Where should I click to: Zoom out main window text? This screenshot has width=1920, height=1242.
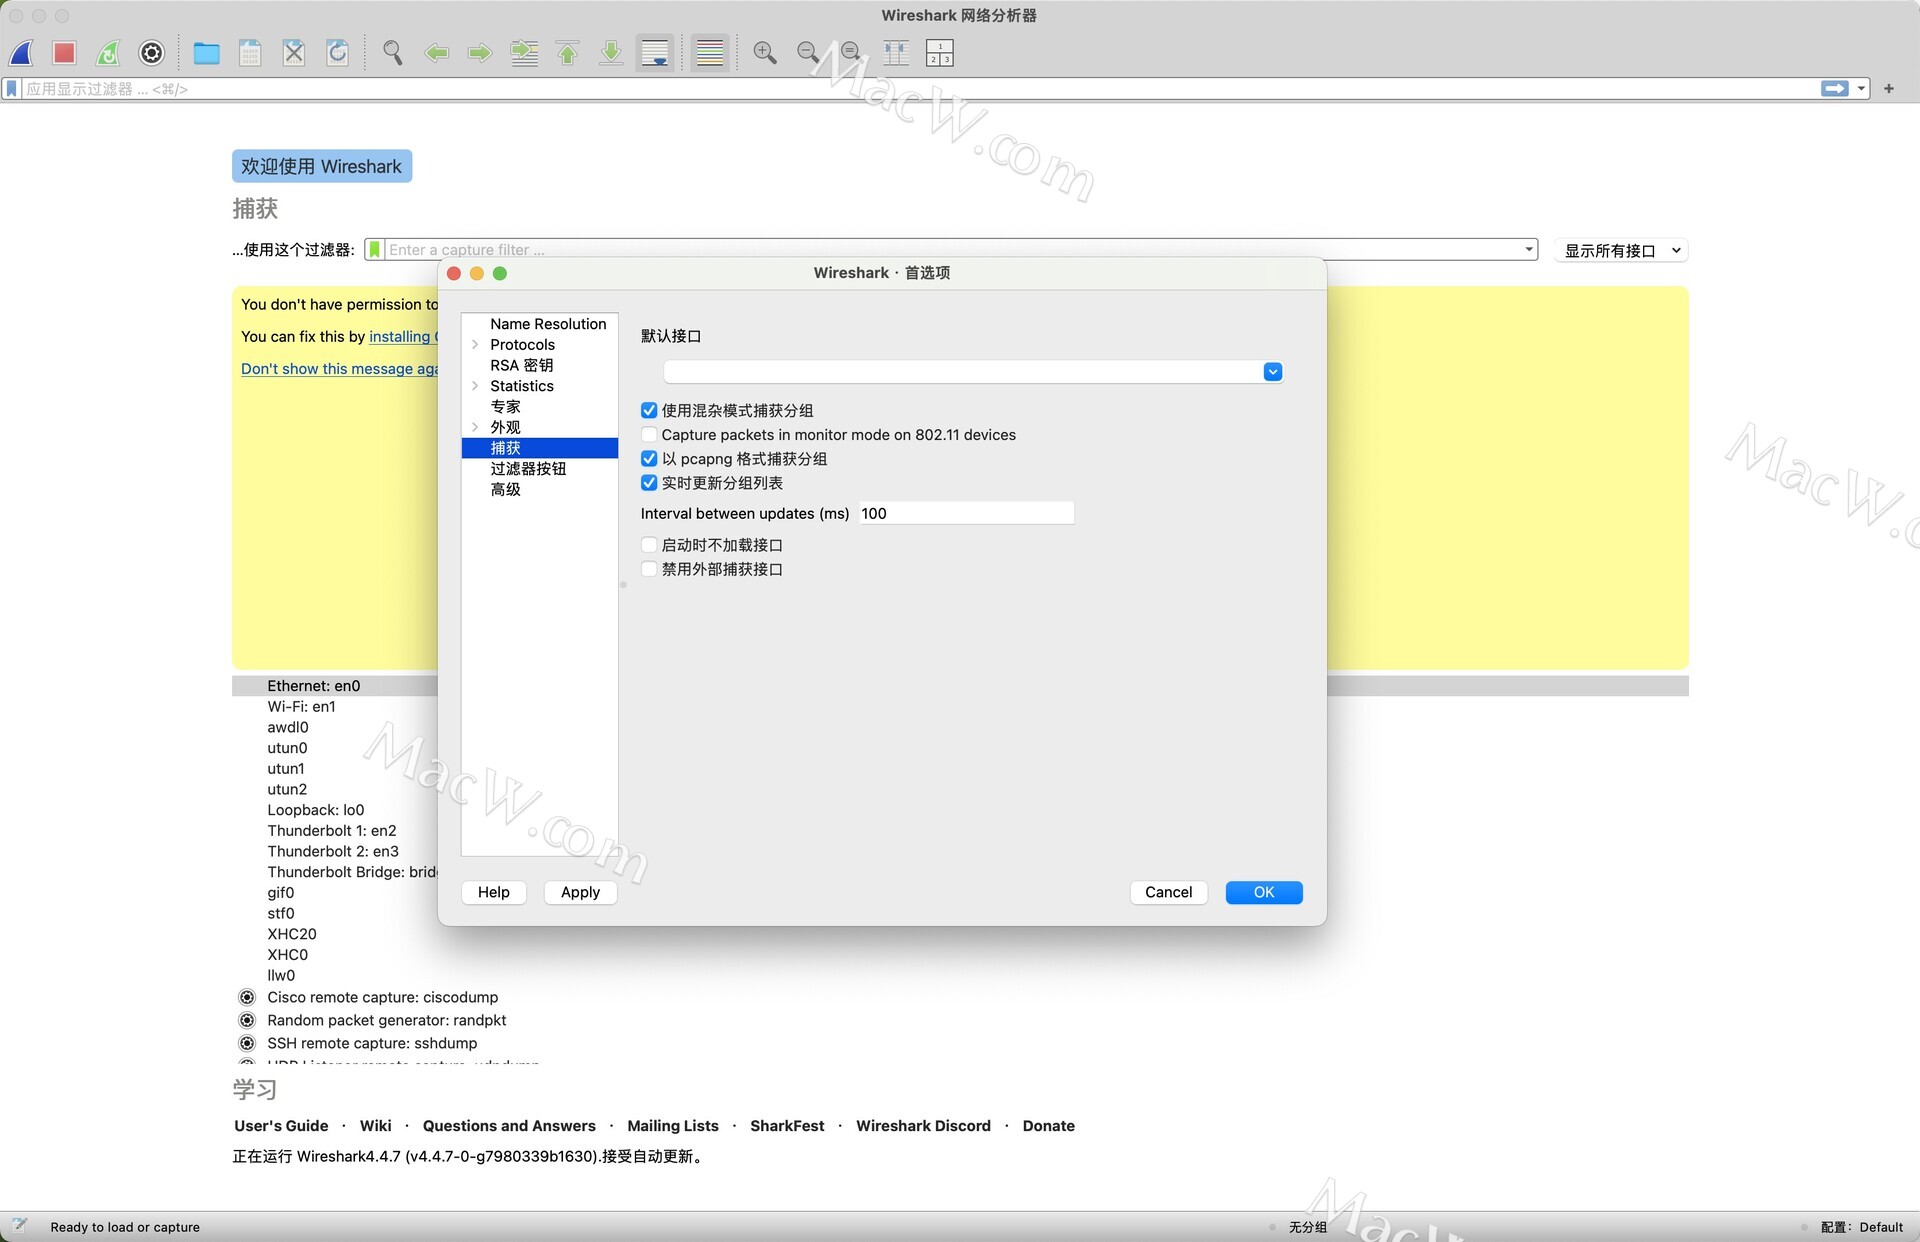[x=808, y=53]
